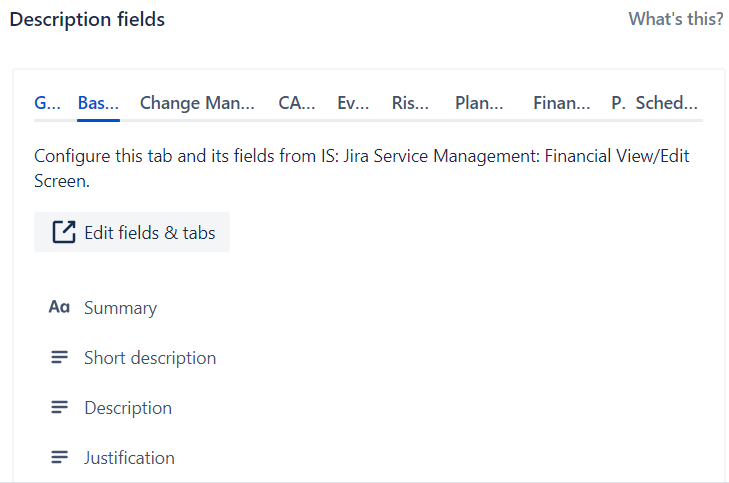729x483 pixels.
Task: Open the Plan... tab
Action: (x=479, y=103)
